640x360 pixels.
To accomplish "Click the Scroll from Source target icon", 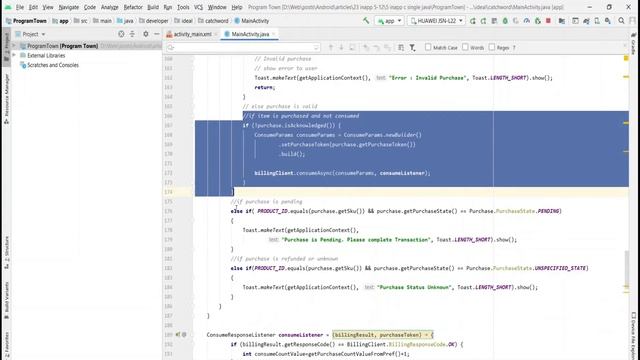I will (121, 34).
